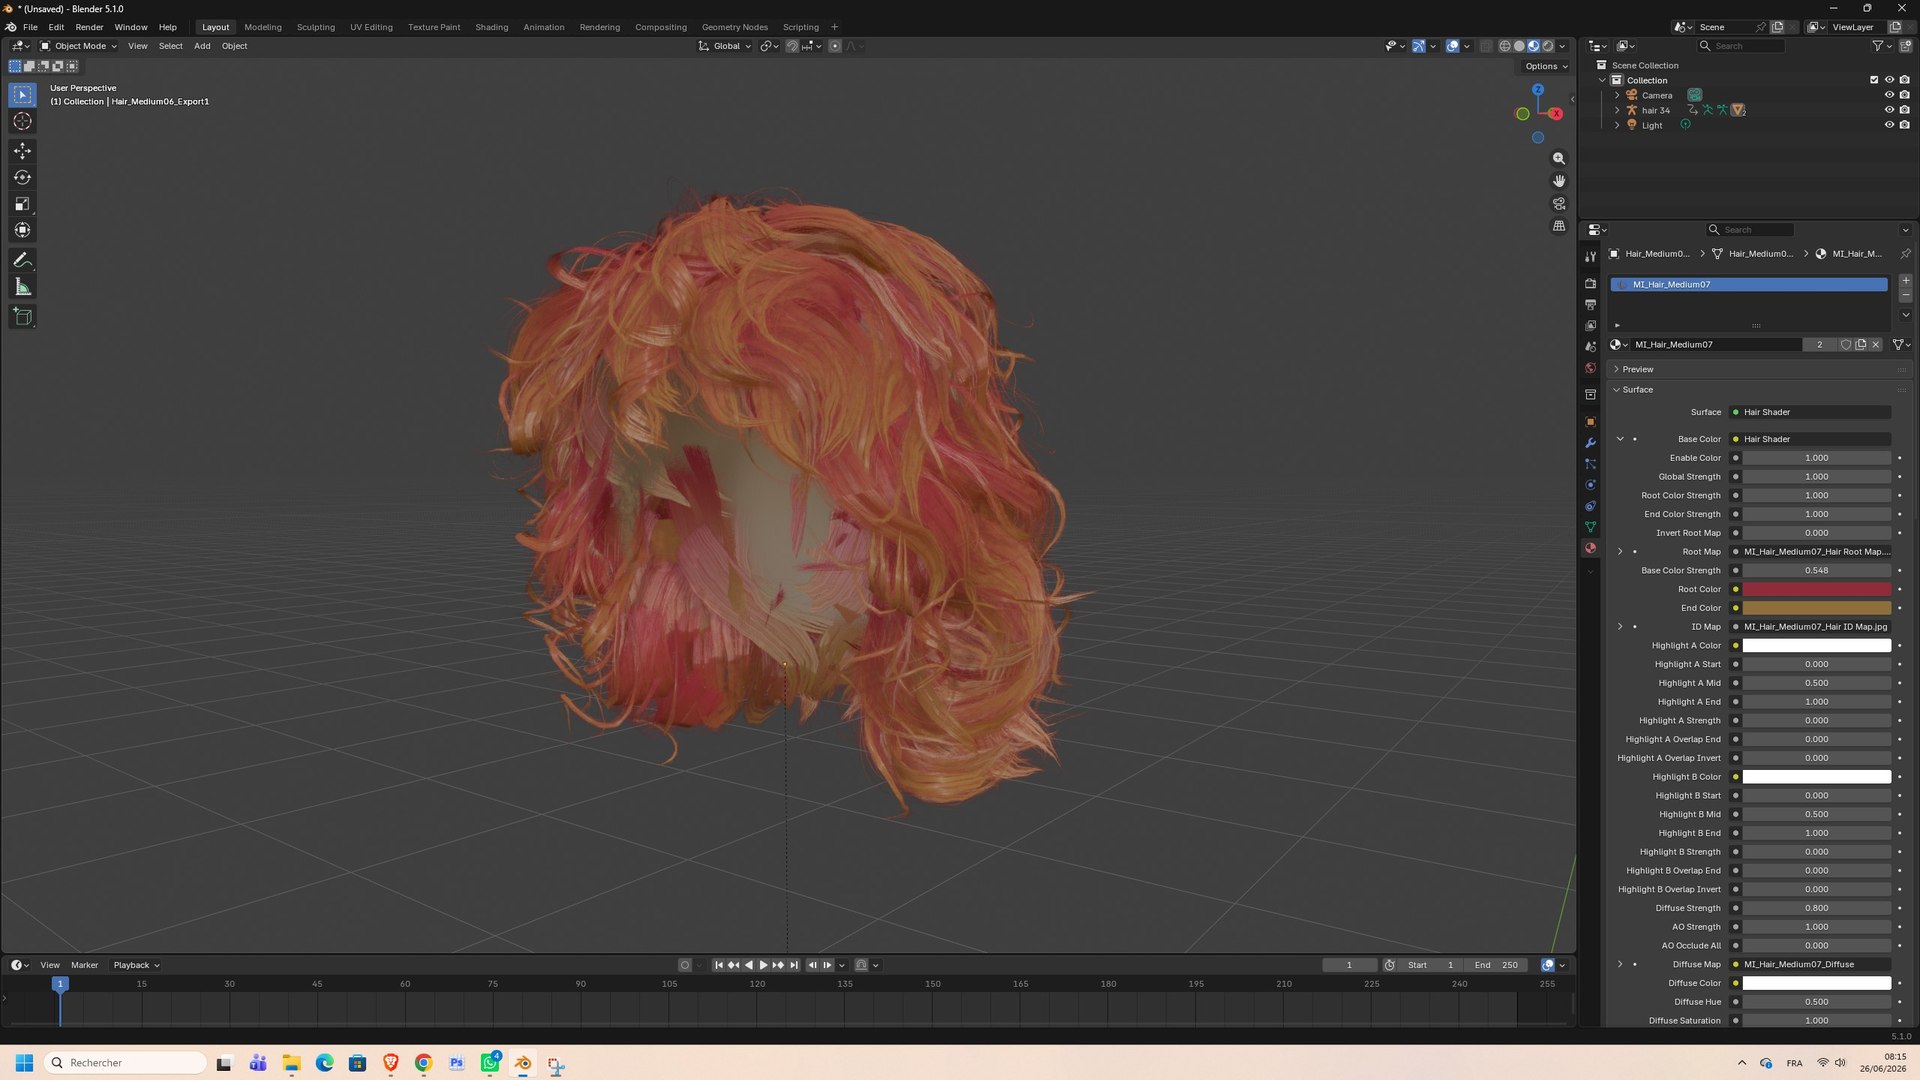Select the Transform tool
The height and width of the screenshot is (1080, 1920).
click(x=22, y=230)
